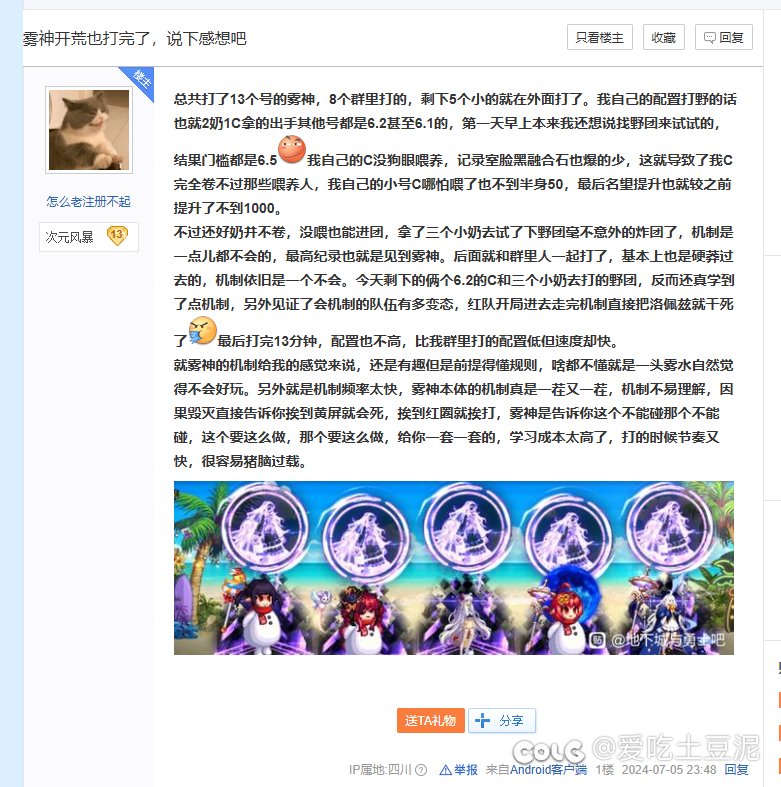Image resolution: width=781 pixels, height=787 pixels.
Task: Click the 分享 share button
Action: point(502,721)
